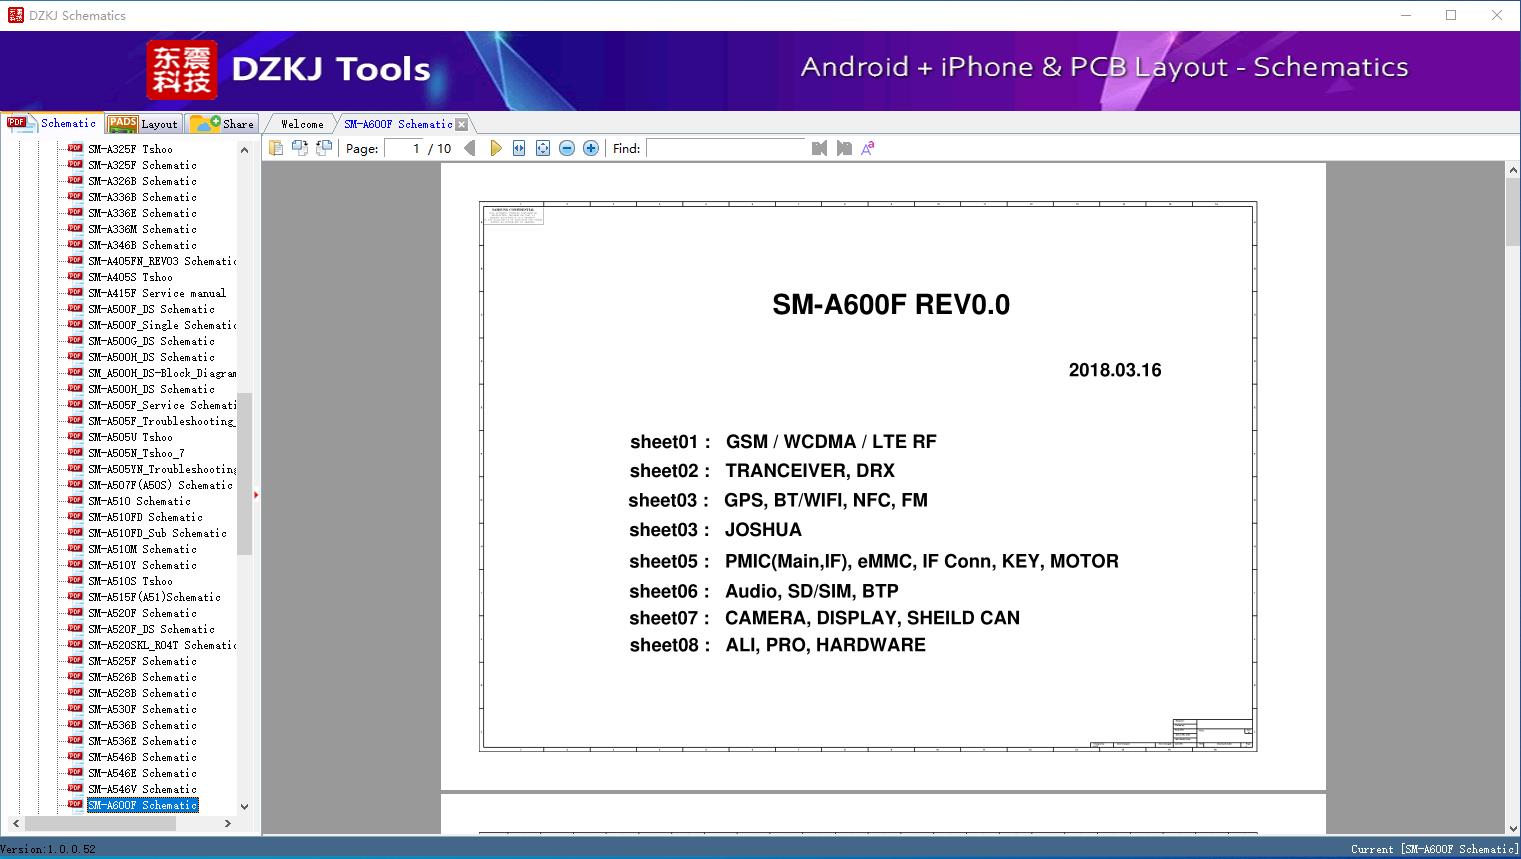The image size is (1521, 859).
Task: Open SM_A500H_DS-Block_Diagram entry
Action: tap(162, 373)
